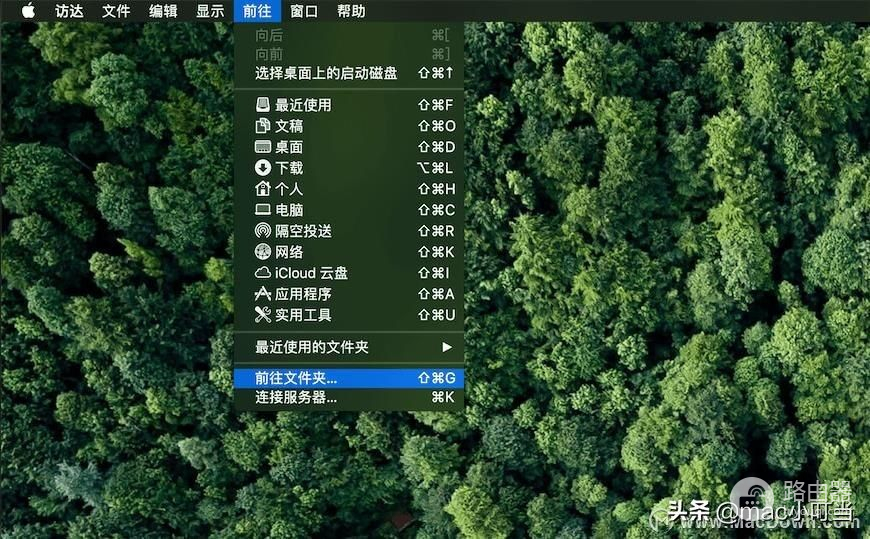Choose 前往文件夹… highlighted entry

(349, 378)
